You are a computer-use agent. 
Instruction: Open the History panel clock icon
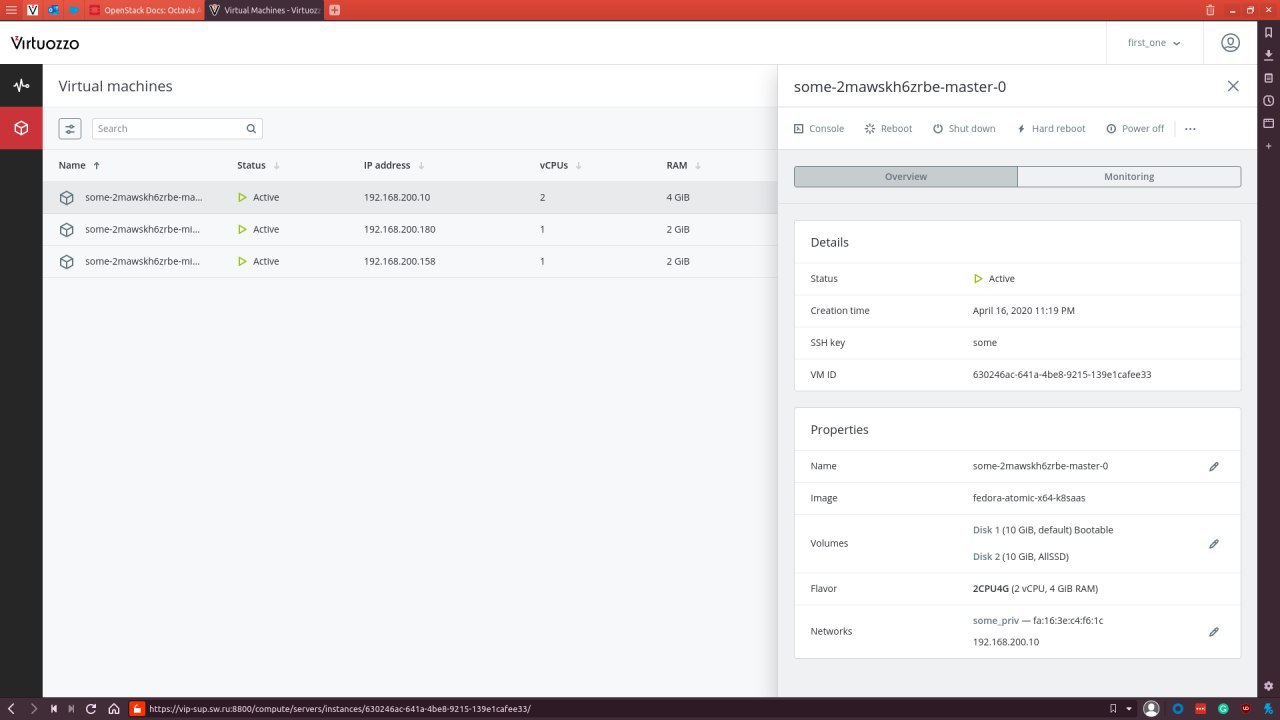(1268, 101)
